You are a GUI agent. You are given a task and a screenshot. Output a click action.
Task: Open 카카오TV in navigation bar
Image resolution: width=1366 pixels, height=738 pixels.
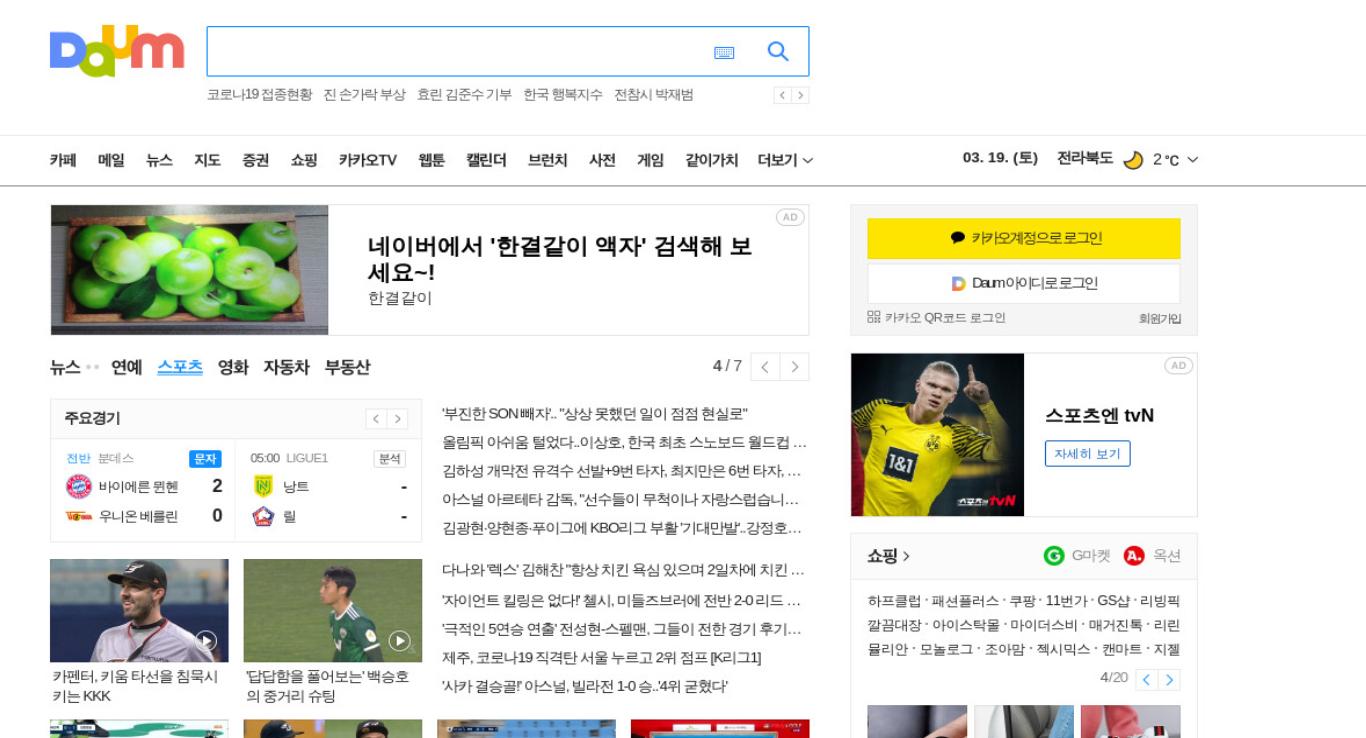(367, 160)
